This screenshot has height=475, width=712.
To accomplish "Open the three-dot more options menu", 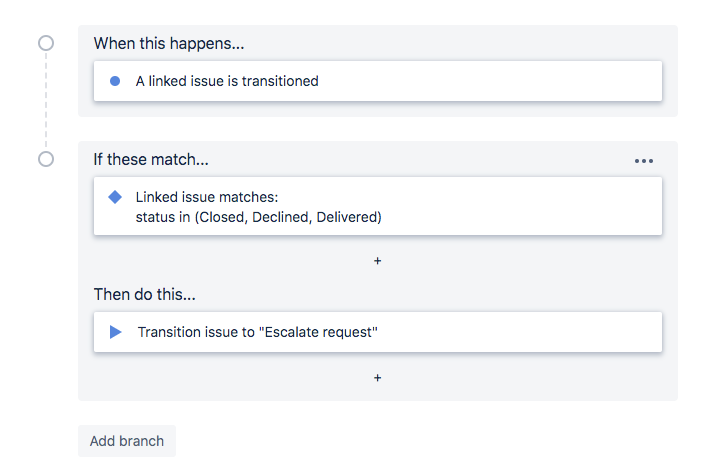I will coord(643,161).
